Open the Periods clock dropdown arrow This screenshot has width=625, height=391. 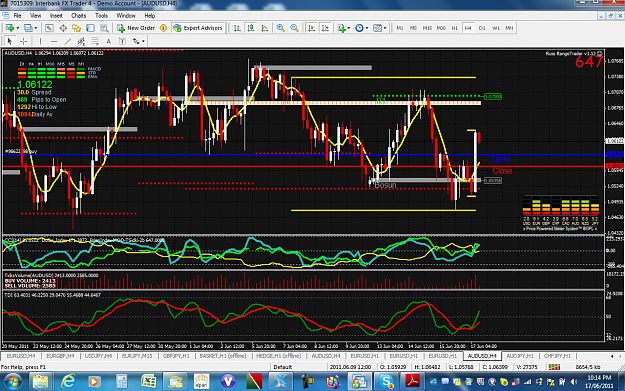click(x=367, y=28)
